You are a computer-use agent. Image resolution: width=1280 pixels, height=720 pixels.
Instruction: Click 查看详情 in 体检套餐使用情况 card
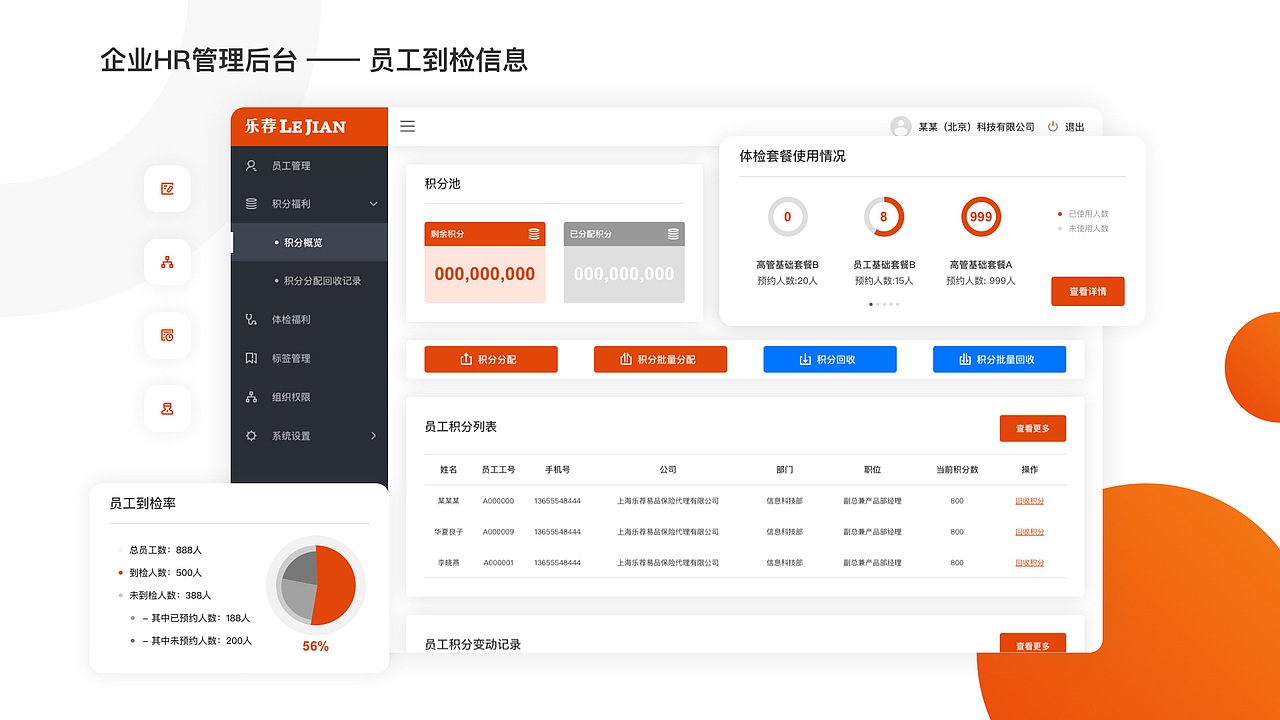1087,291
